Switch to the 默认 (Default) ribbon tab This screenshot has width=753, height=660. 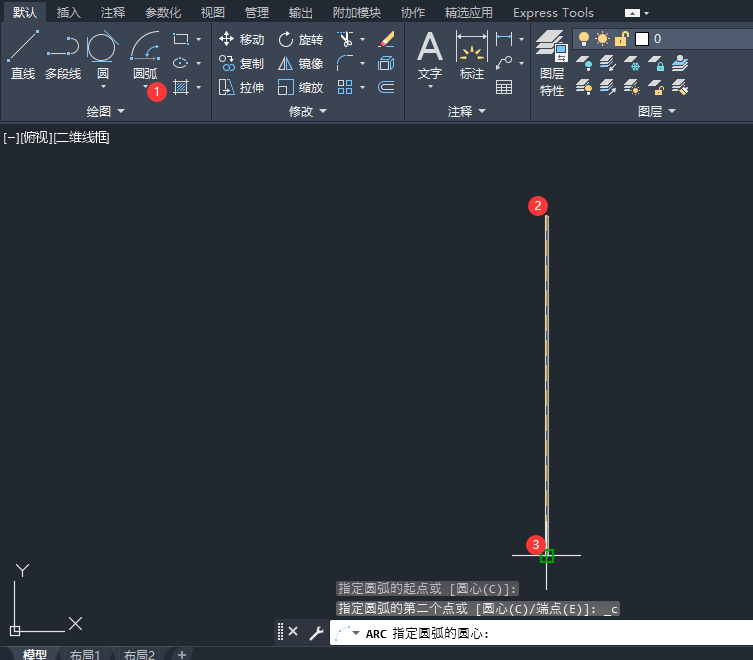(x=24, y=12)
